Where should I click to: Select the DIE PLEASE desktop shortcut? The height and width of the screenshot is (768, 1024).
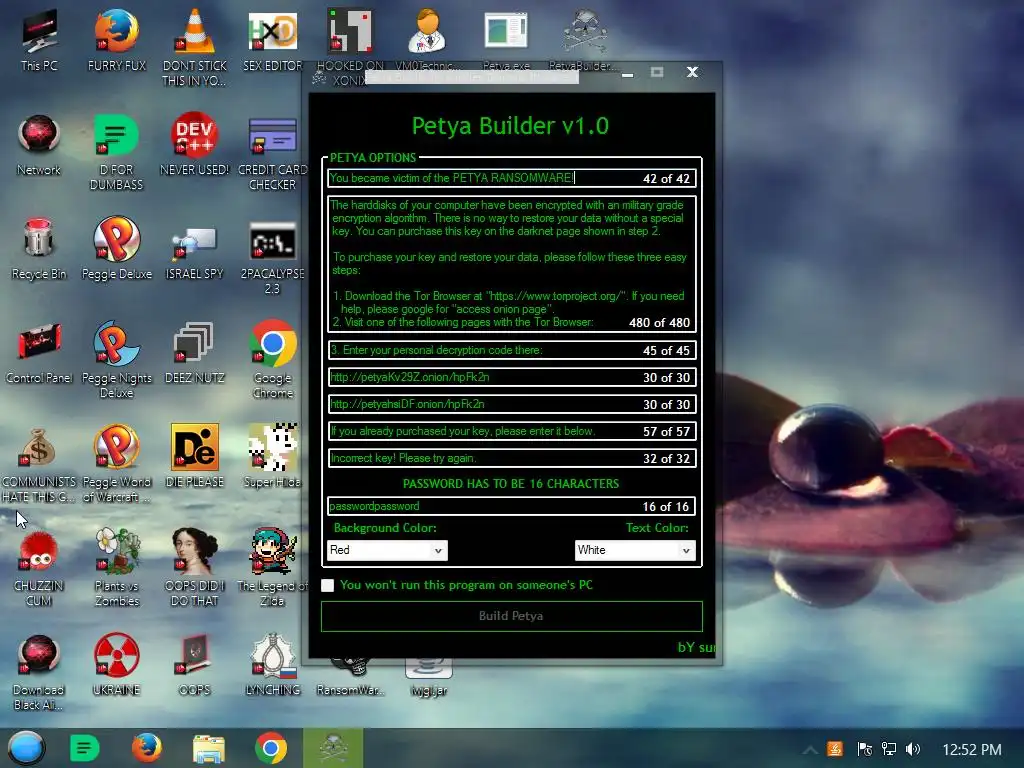tap(195, 456)
